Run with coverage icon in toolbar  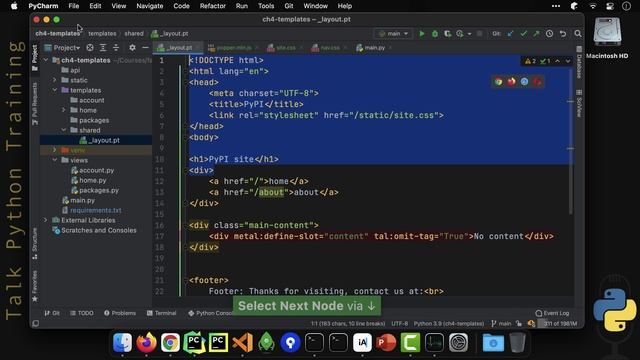click(447, 33)
